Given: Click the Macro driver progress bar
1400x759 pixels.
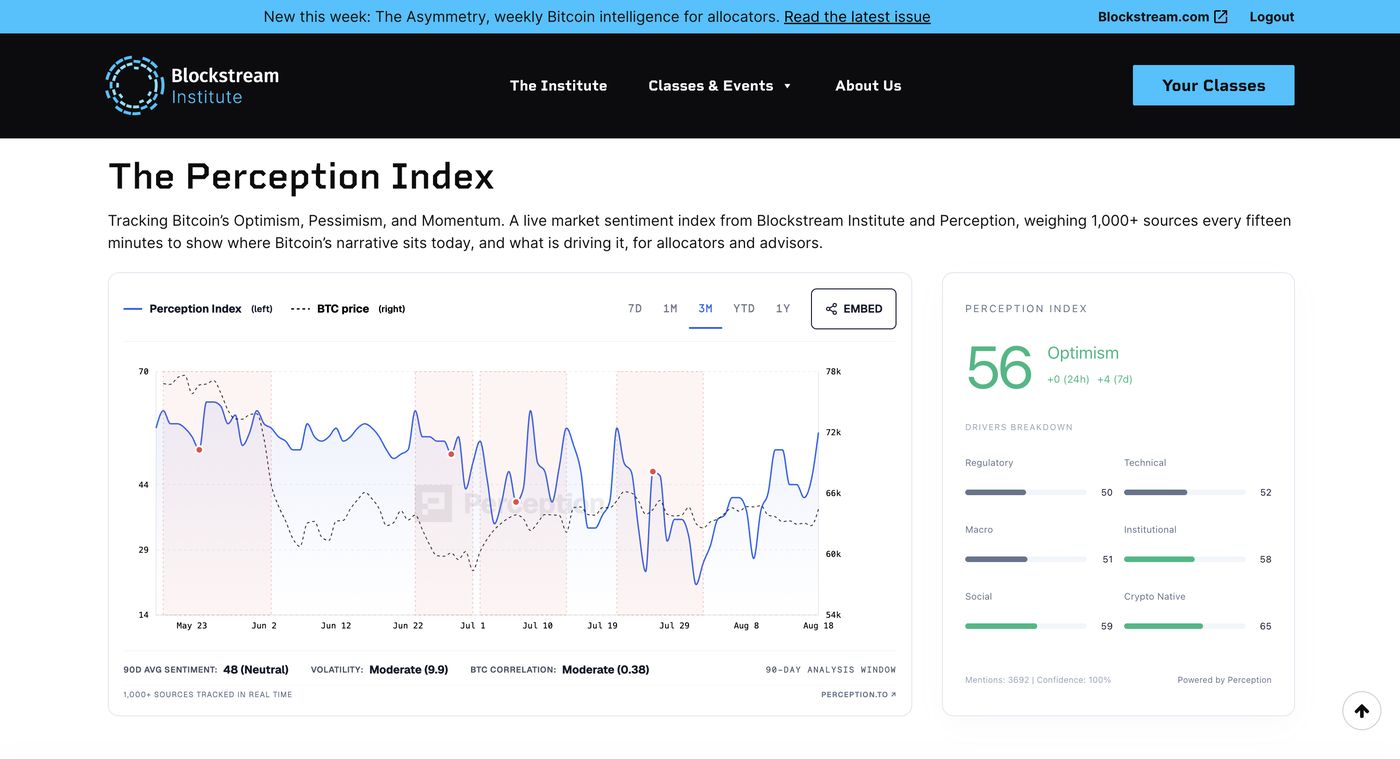Looking at the screenshot, I should 1025,559.
